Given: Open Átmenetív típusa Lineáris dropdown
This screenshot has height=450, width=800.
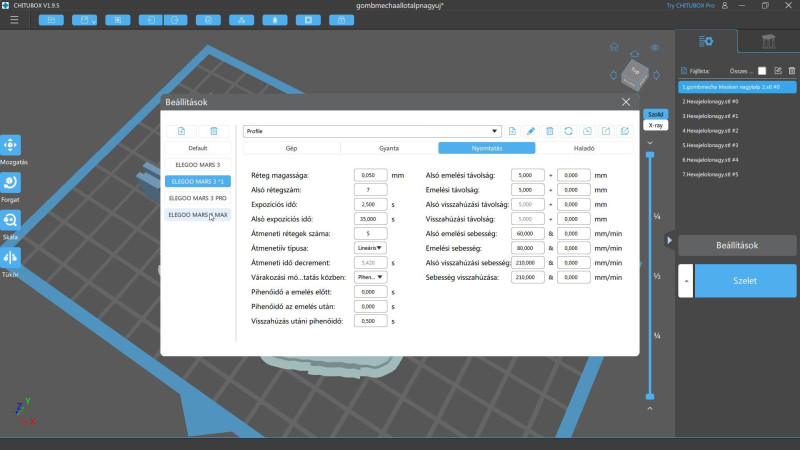Looking at the screenshot, I should coord(370,248).
